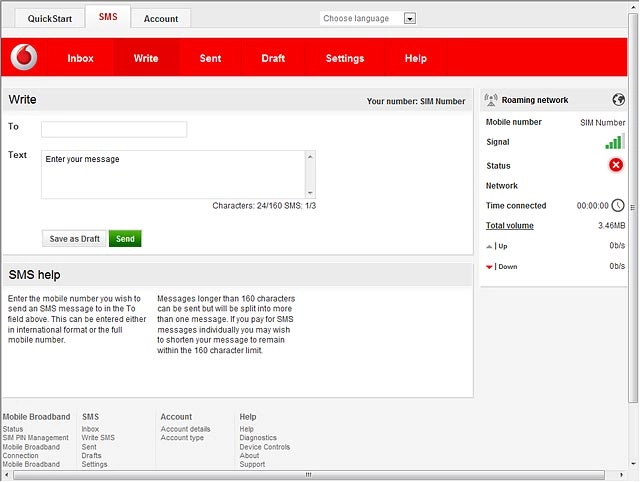This screenshot has width=640, height=482.
Task: Open Drafts footer link
Action: tap(91, 455)
